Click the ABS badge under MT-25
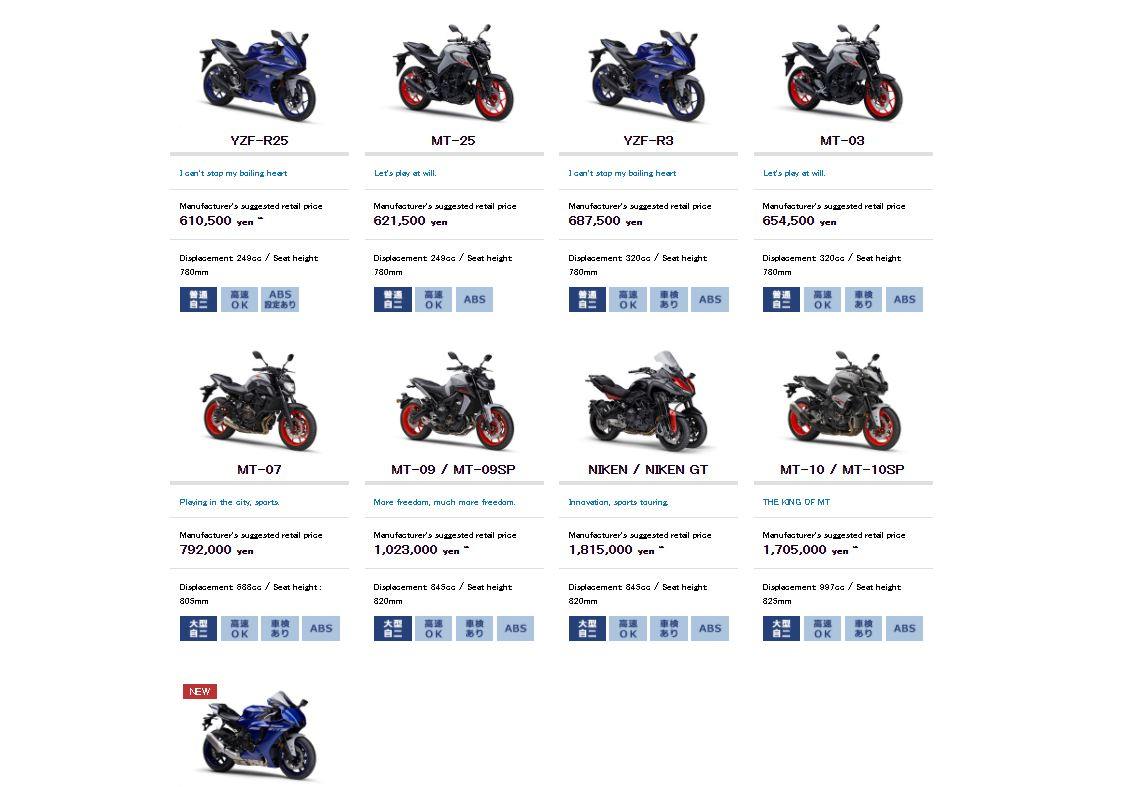 point(474,299)
